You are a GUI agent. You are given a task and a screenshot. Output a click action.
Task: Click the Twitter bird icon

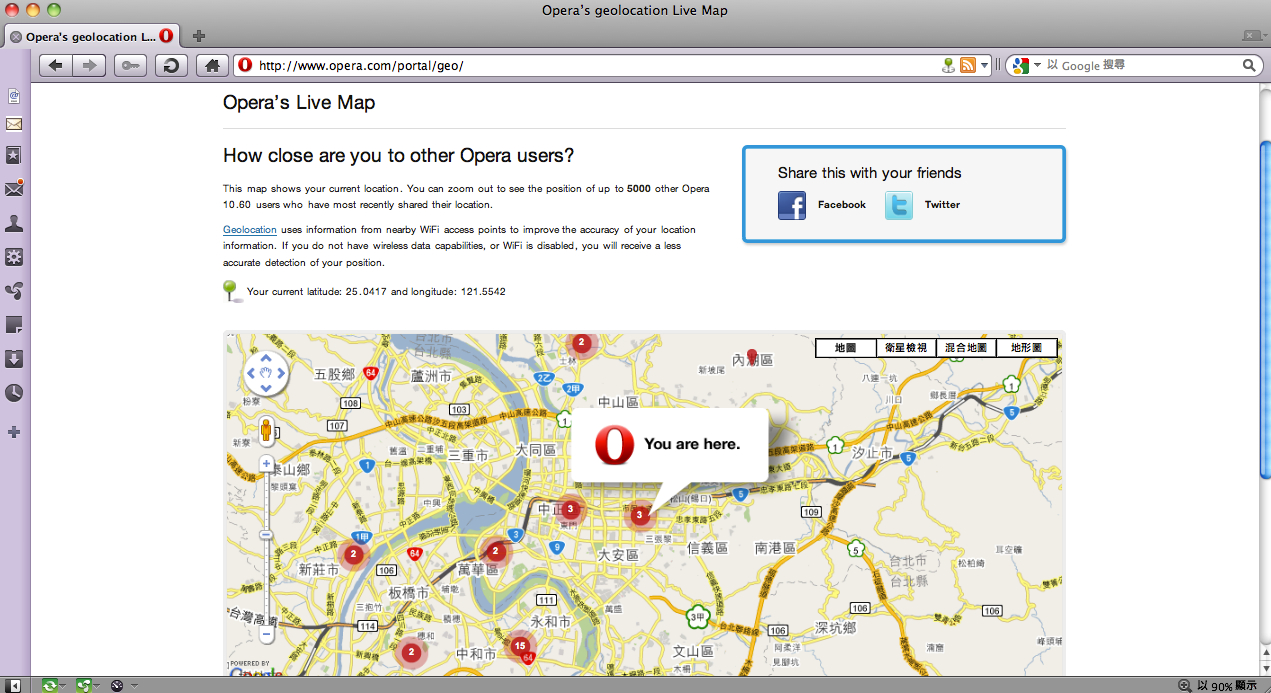(899, 205)
